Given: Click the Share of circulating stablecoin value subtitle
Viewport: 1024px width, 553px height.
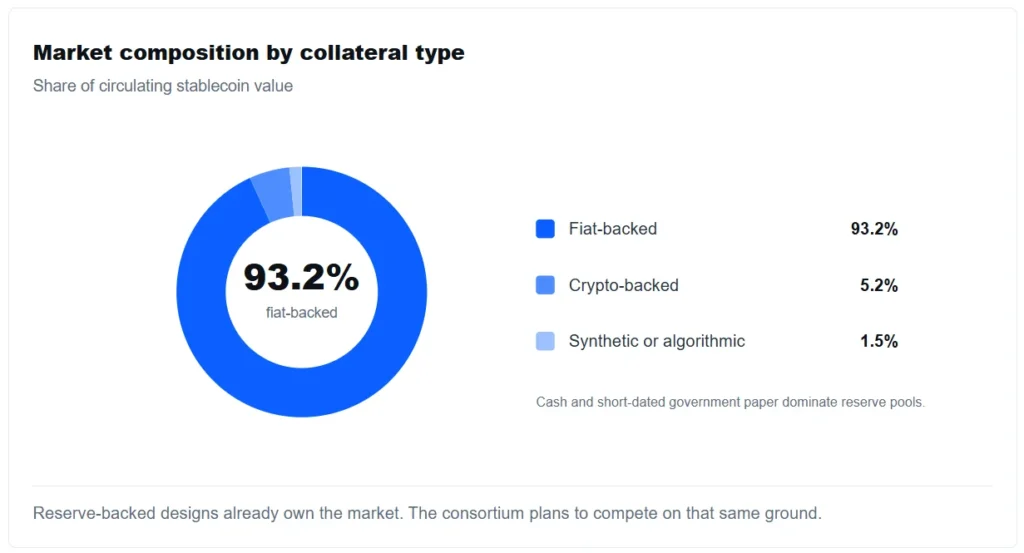Looking at the screenshot, I should pyautogui.click(x=163, y=86).
